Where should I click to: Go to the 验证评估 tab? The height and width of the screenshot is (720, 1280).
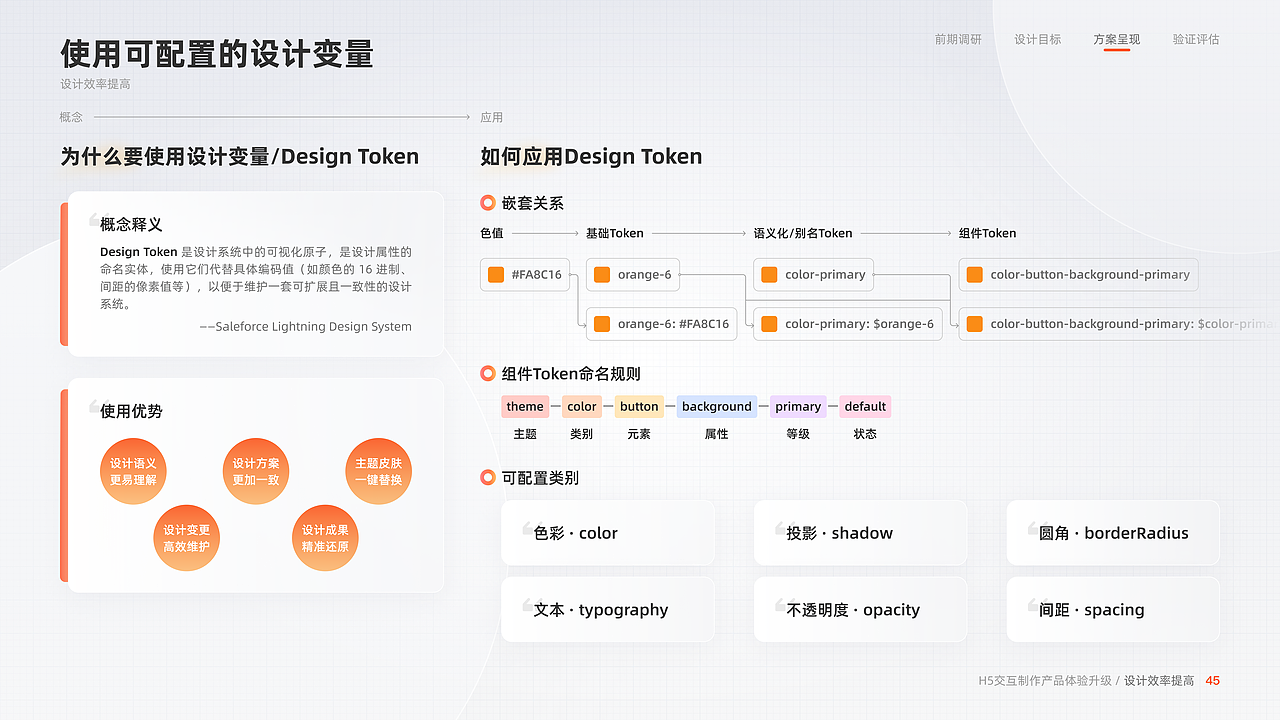pos(1196,39)
